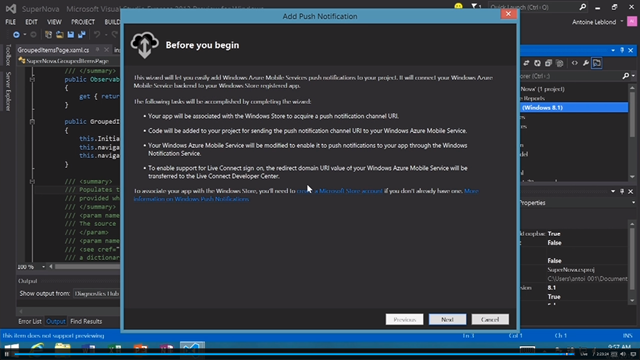640x360 pixels.
Task: Click the Collapse All icon in Solution Explorer
Action: click(x=548, y=63)
